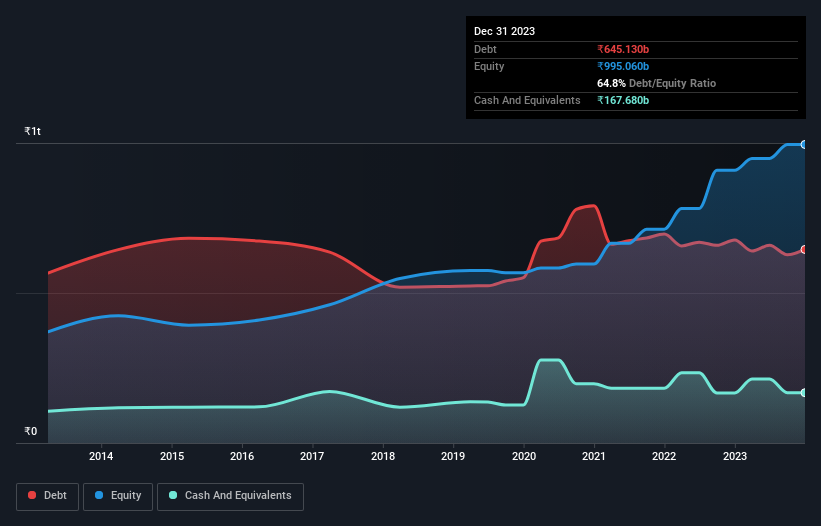Click the 64.8% Debt/Equity Ratio text
The height and width of the screenshot is (526, 821).
(x=656, y=83)
